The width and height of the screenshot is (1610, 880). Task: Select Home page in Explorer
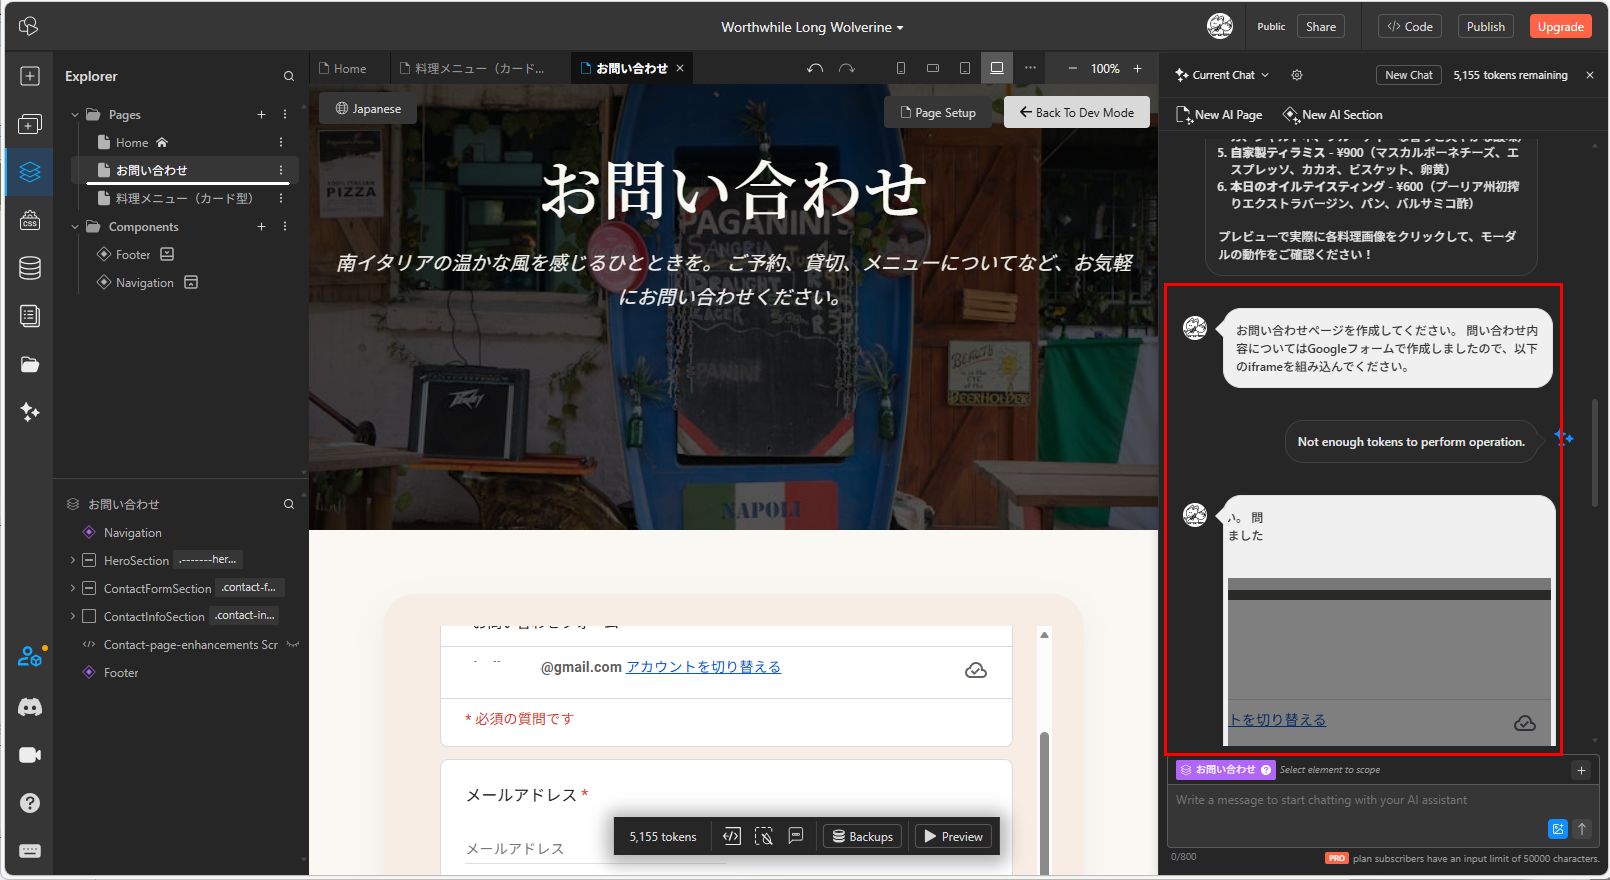tap(132, 142)
